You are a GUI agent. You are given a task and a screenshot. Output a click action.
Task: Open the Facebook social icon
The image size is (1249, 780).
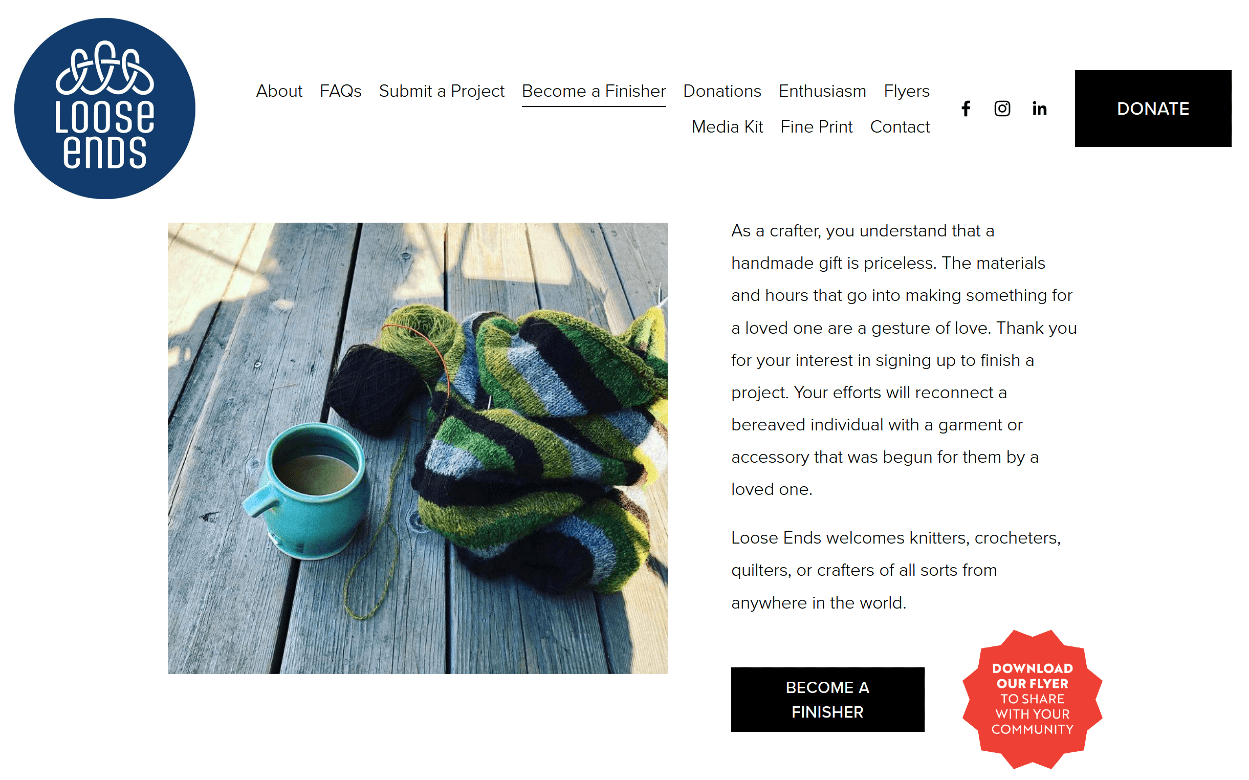pos(966,109)
